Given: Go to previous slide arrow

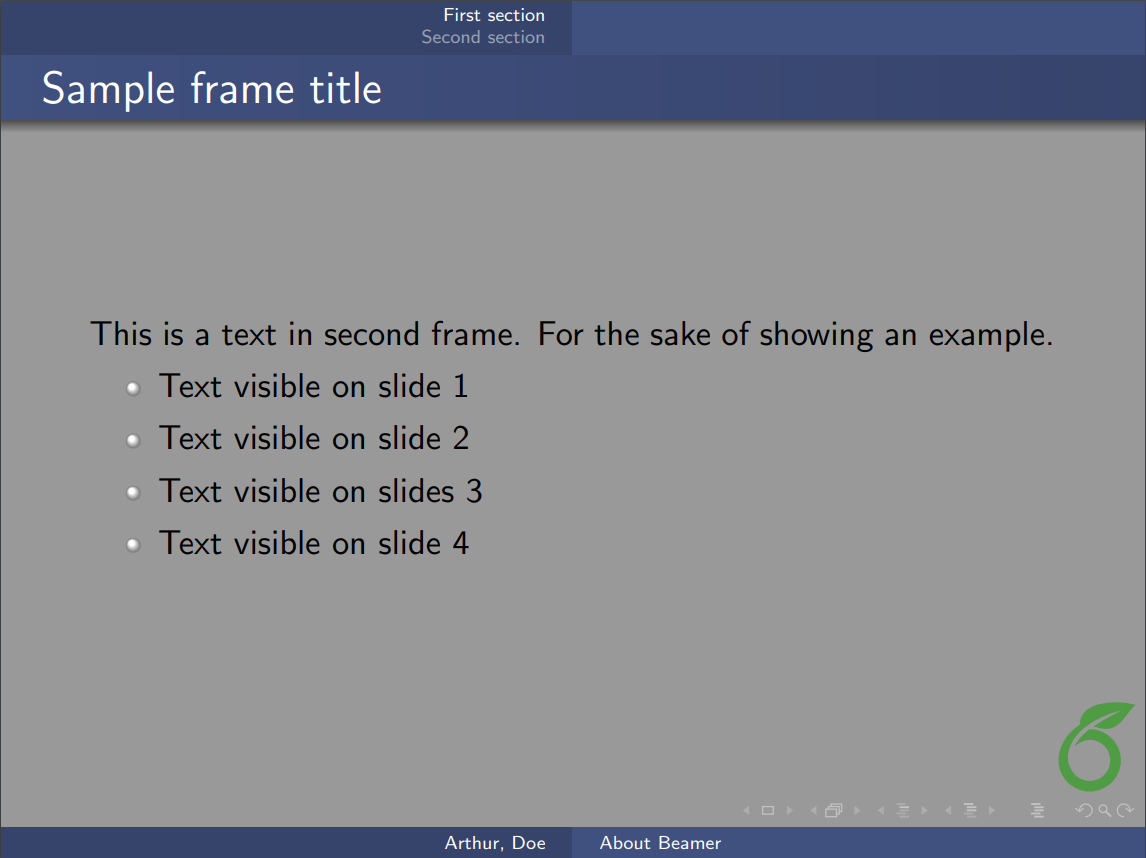Looking at the screenshot, I should (x=746, y=810).
